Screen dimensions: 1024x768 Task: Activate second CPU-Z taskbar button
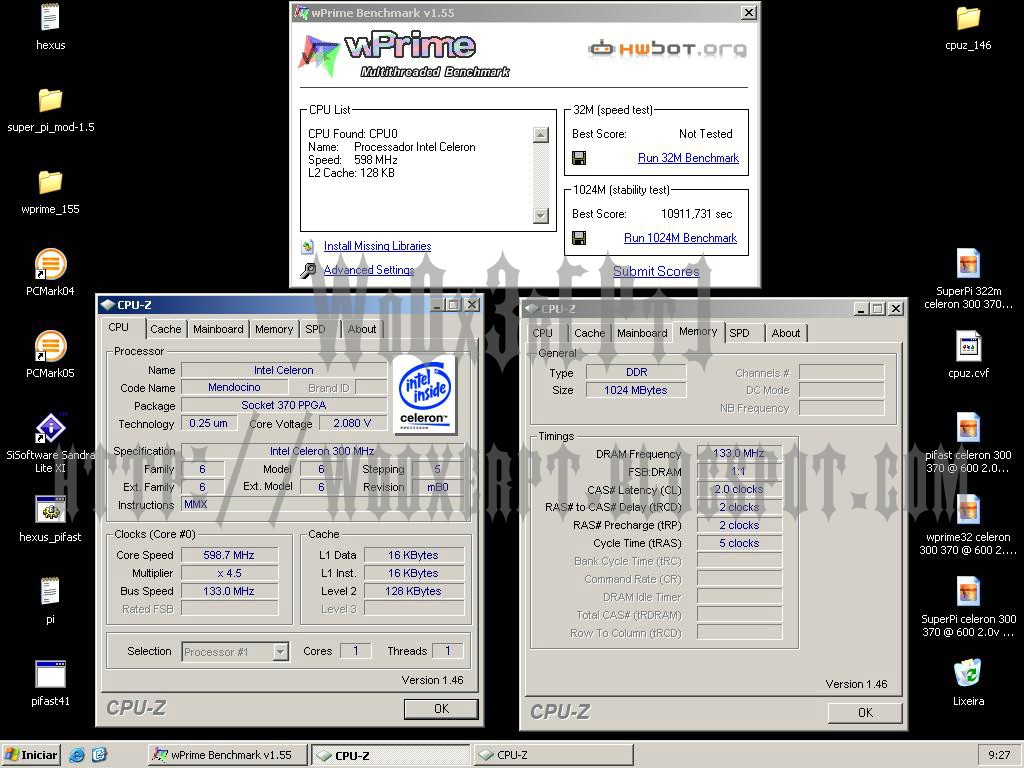tap(552, 755)
